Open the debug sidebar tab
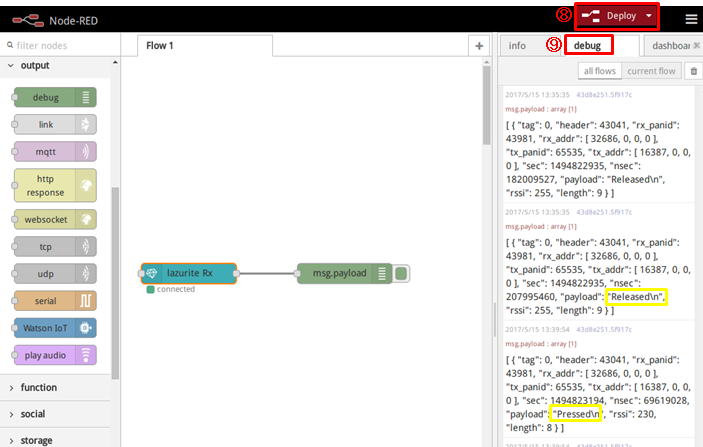Viewport: 703px width, 447px height. pyautogui.click(x=587, y=45)
